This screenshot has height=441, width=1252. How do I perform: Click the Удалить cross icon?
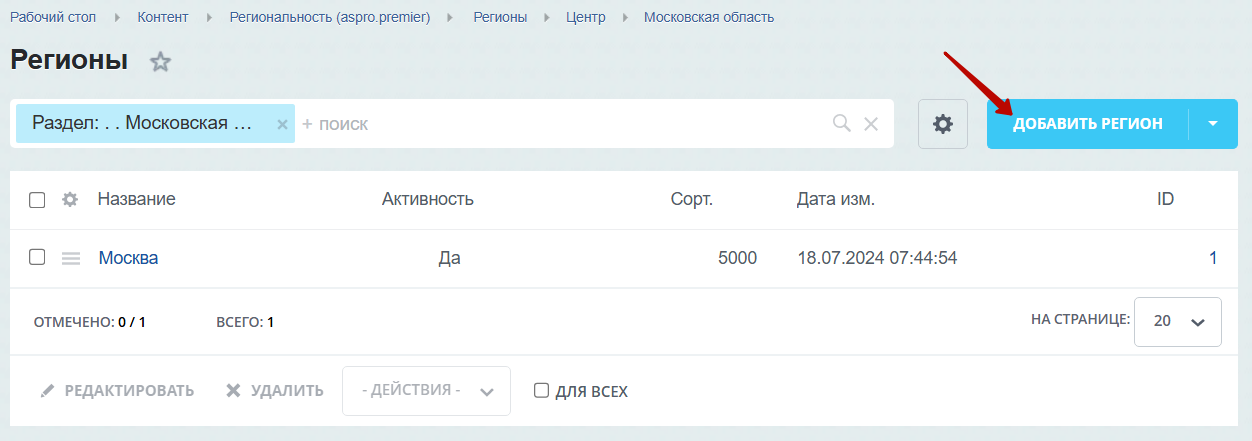tap(233, 390)
